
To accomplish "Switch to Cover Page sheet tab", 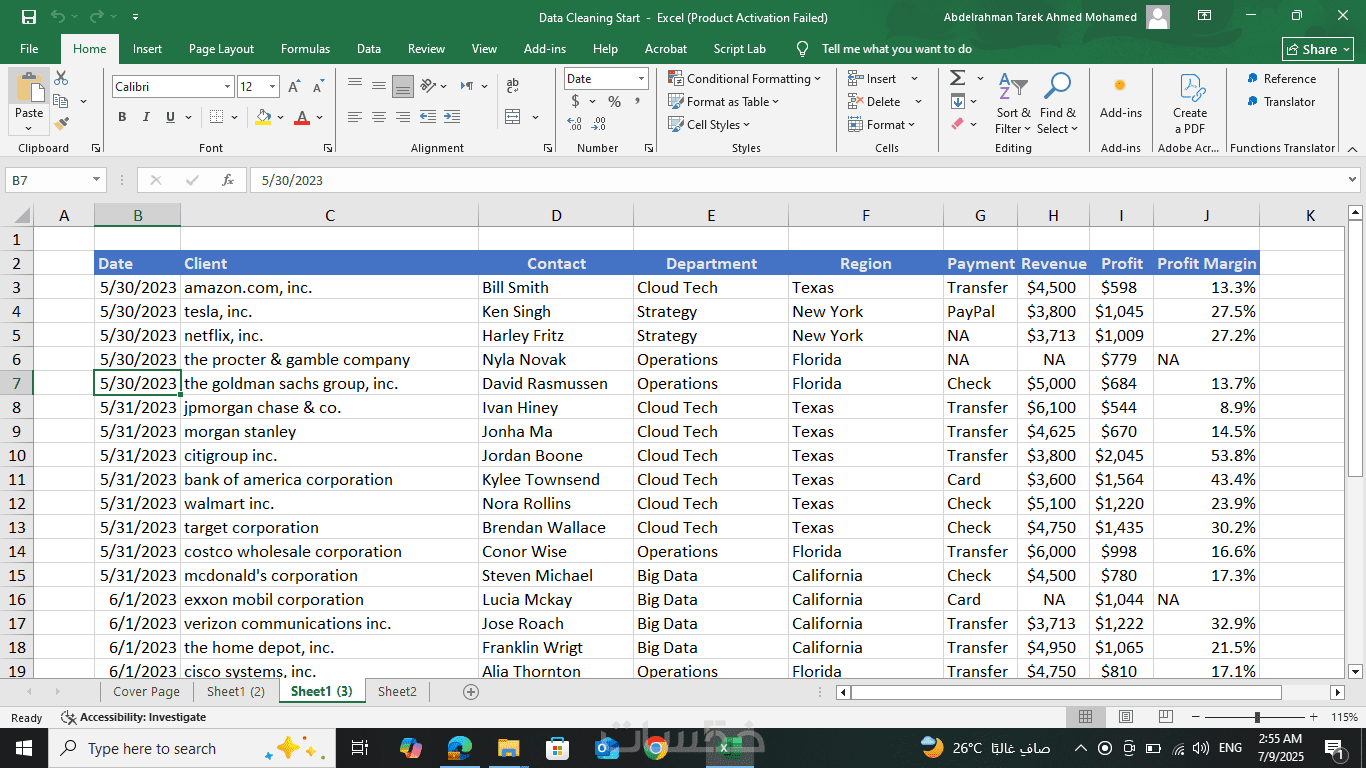I will click(146, 691).
